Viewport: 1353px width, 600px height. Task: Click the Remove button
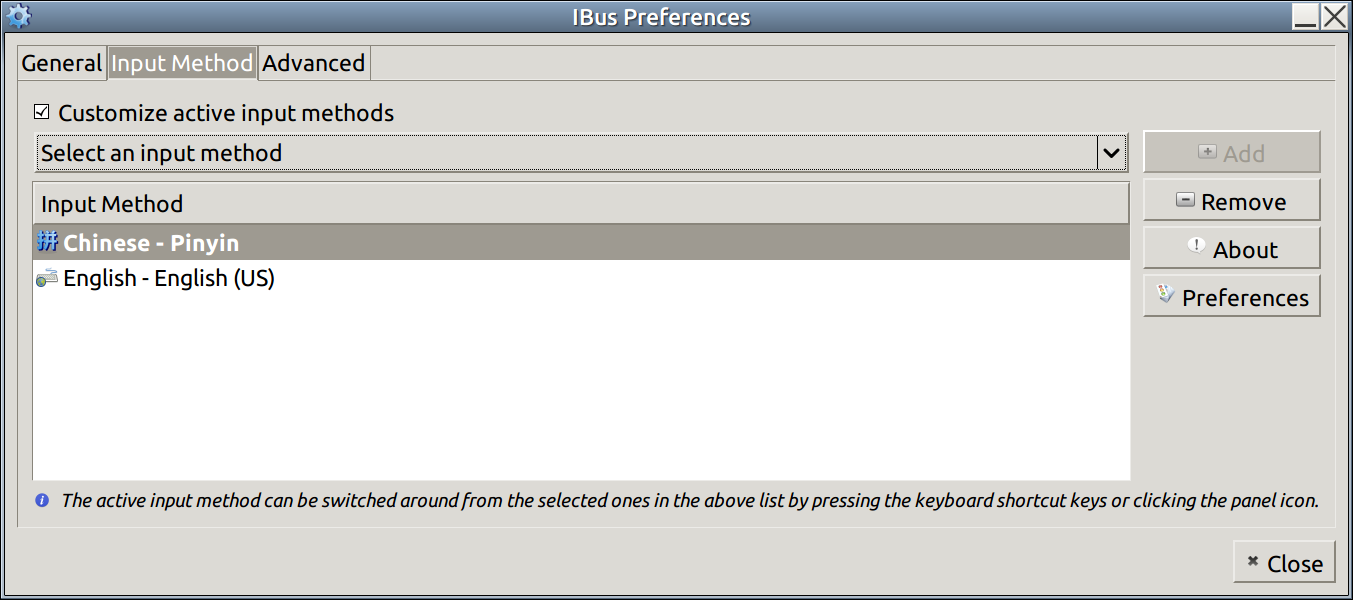(1231, 201)
